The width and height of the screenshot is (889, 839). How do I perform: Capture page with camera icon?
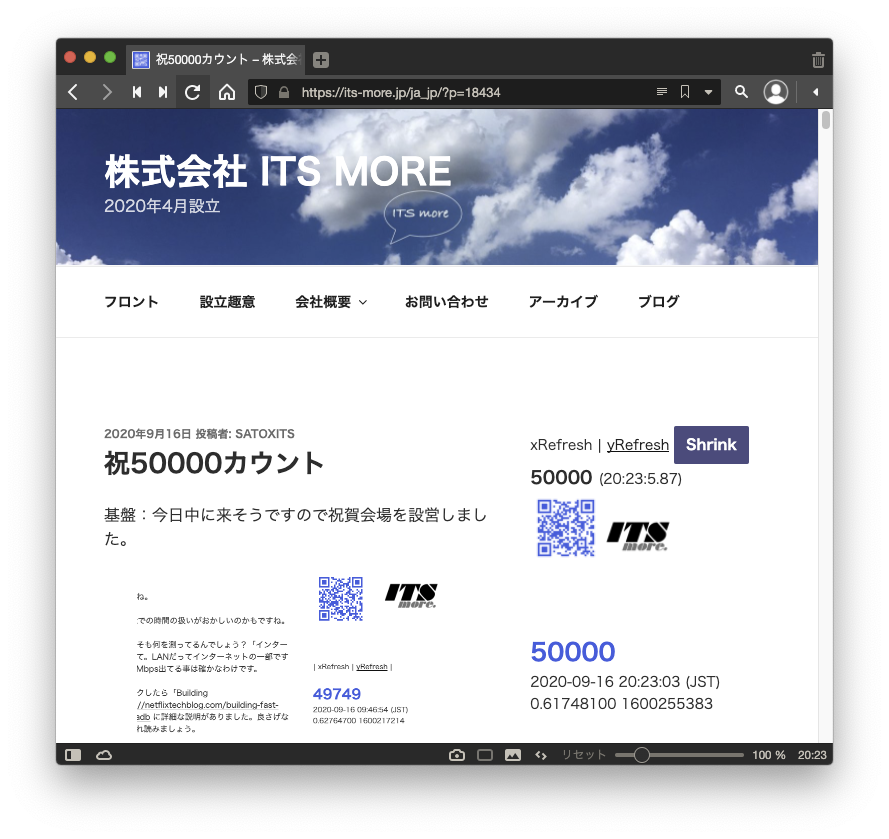tap(457, 755)
